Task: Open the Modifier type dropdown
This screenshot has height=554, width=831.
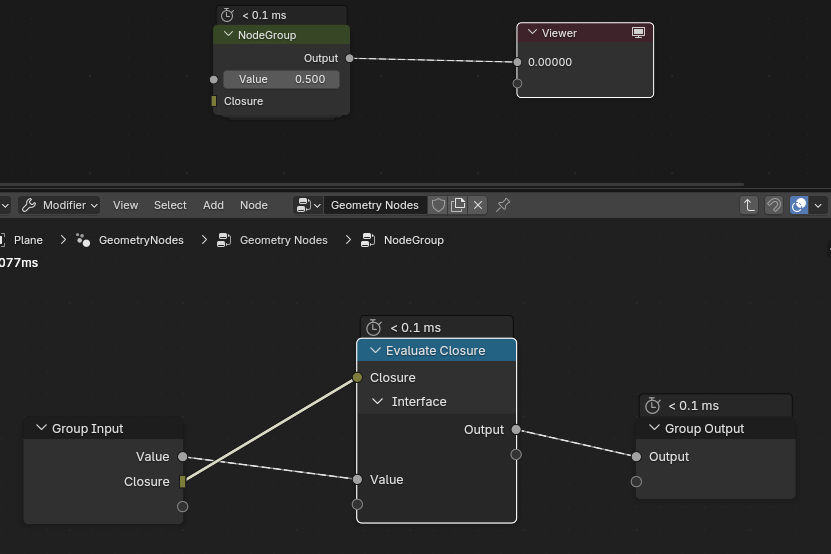Action: [x=59, y=205]
